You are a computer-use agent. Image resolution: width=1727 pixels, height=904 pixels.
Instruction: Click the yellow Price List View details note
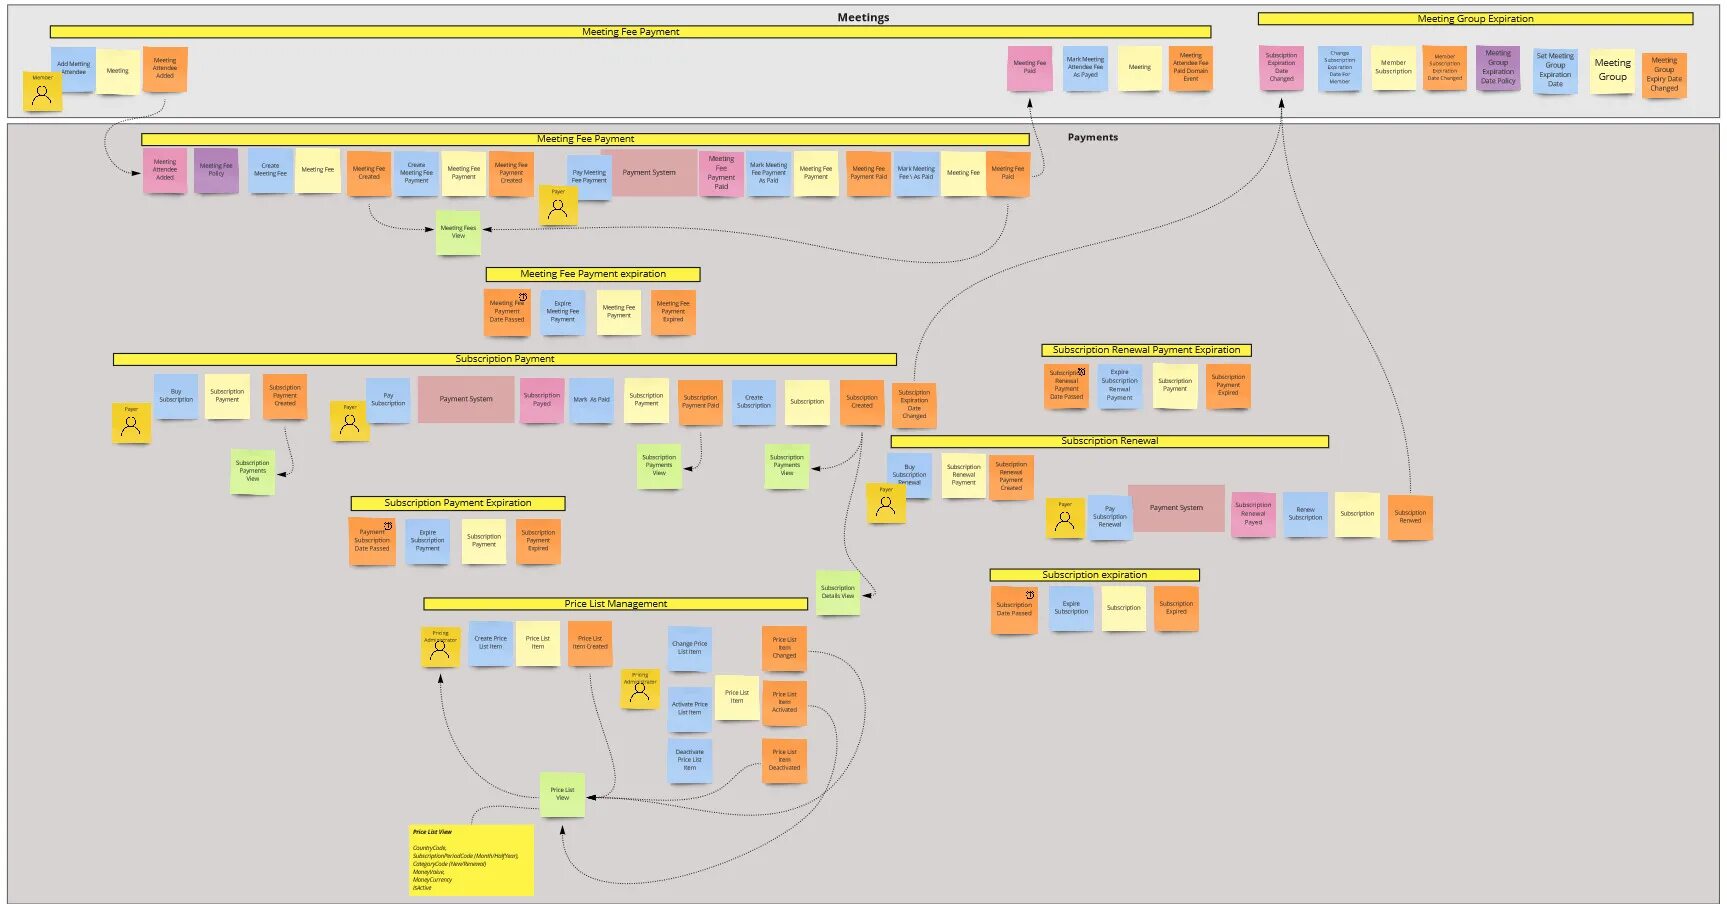point(471,860)
